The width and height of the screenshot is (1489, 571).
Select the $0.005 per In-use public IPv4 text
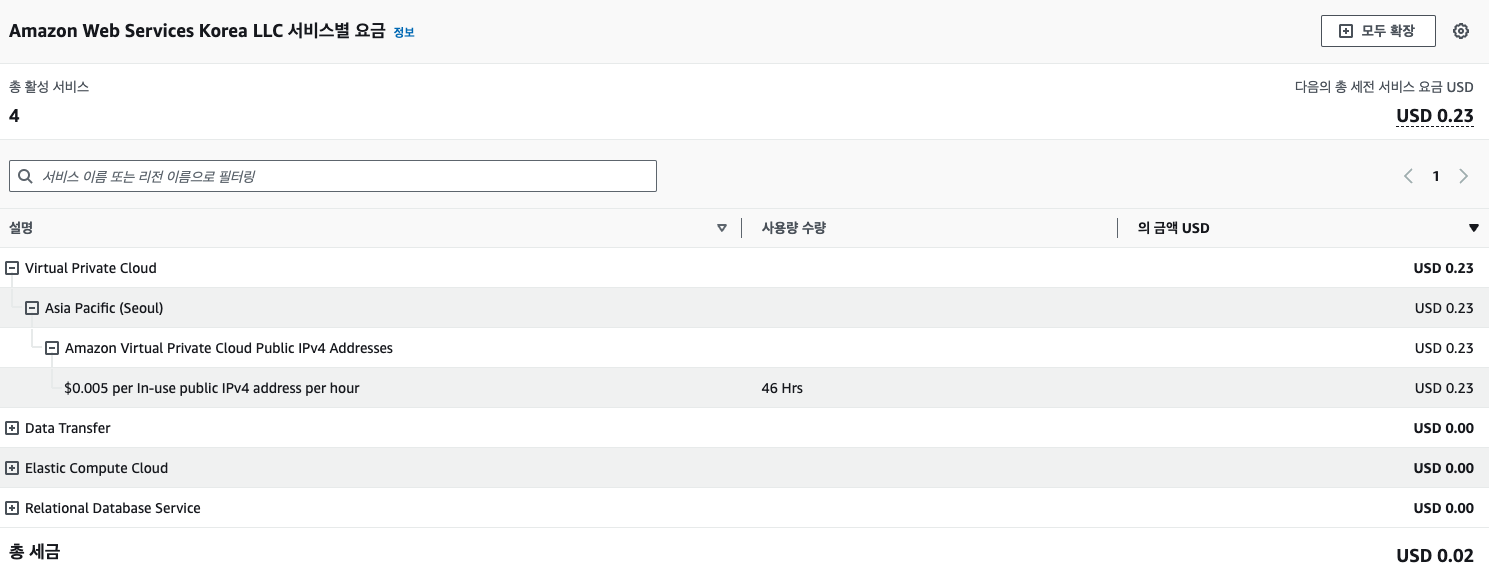211,388
